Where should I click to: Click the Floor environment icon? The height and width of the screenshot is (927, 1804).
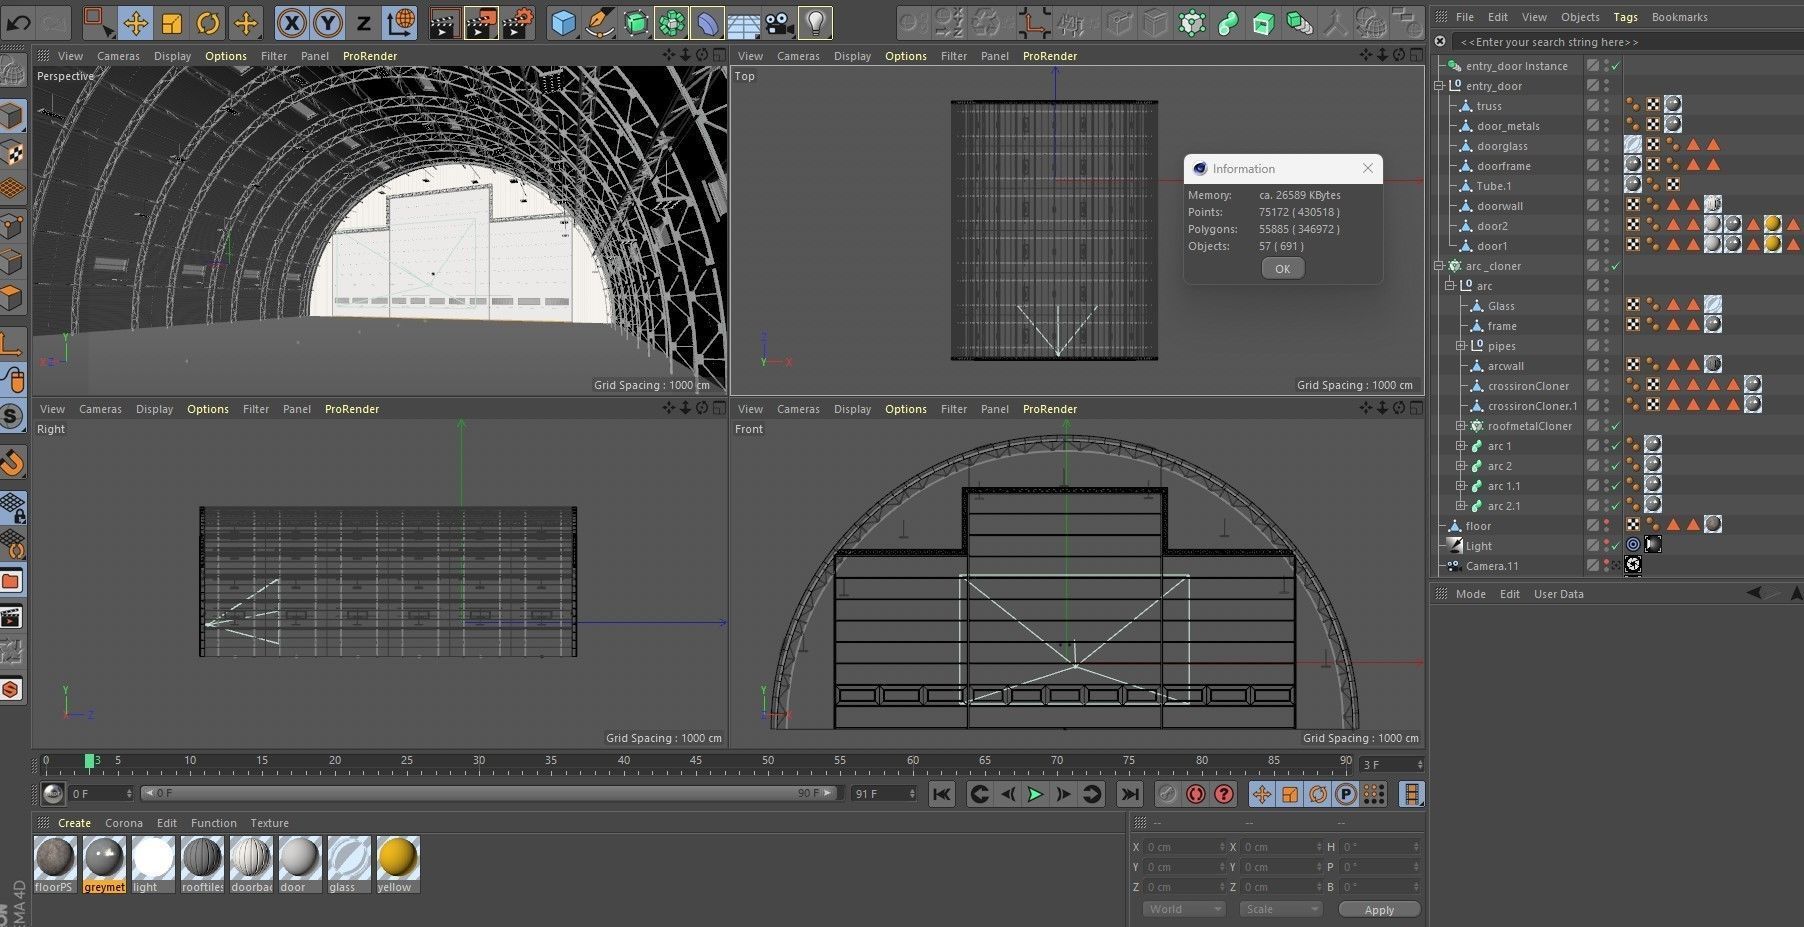click(744, 22)
